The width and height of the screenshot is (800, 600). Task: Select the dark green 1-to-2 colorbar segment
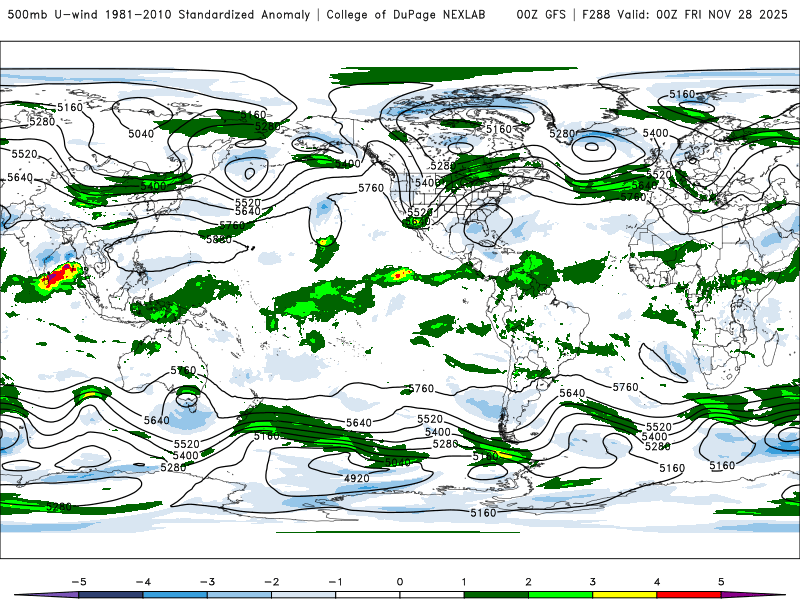496,595
